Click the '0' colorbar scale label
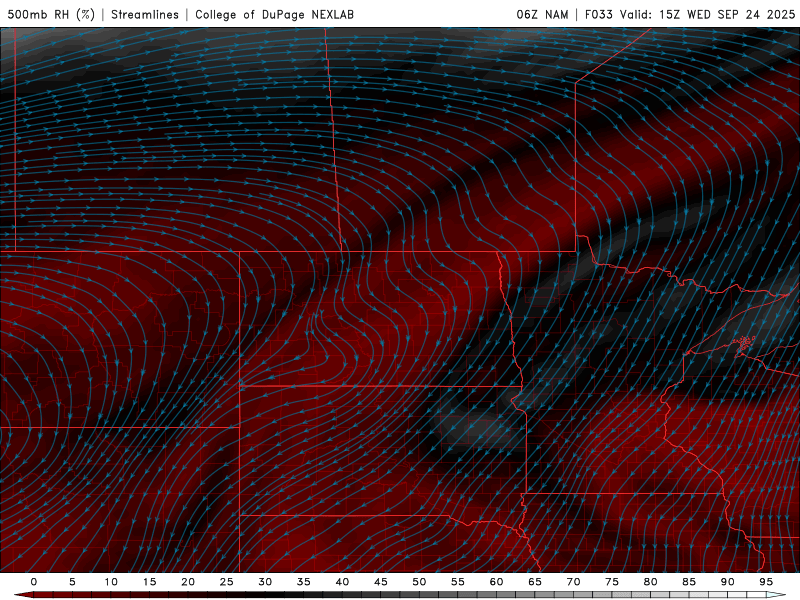The image size is (800, 600). point(34,582)
